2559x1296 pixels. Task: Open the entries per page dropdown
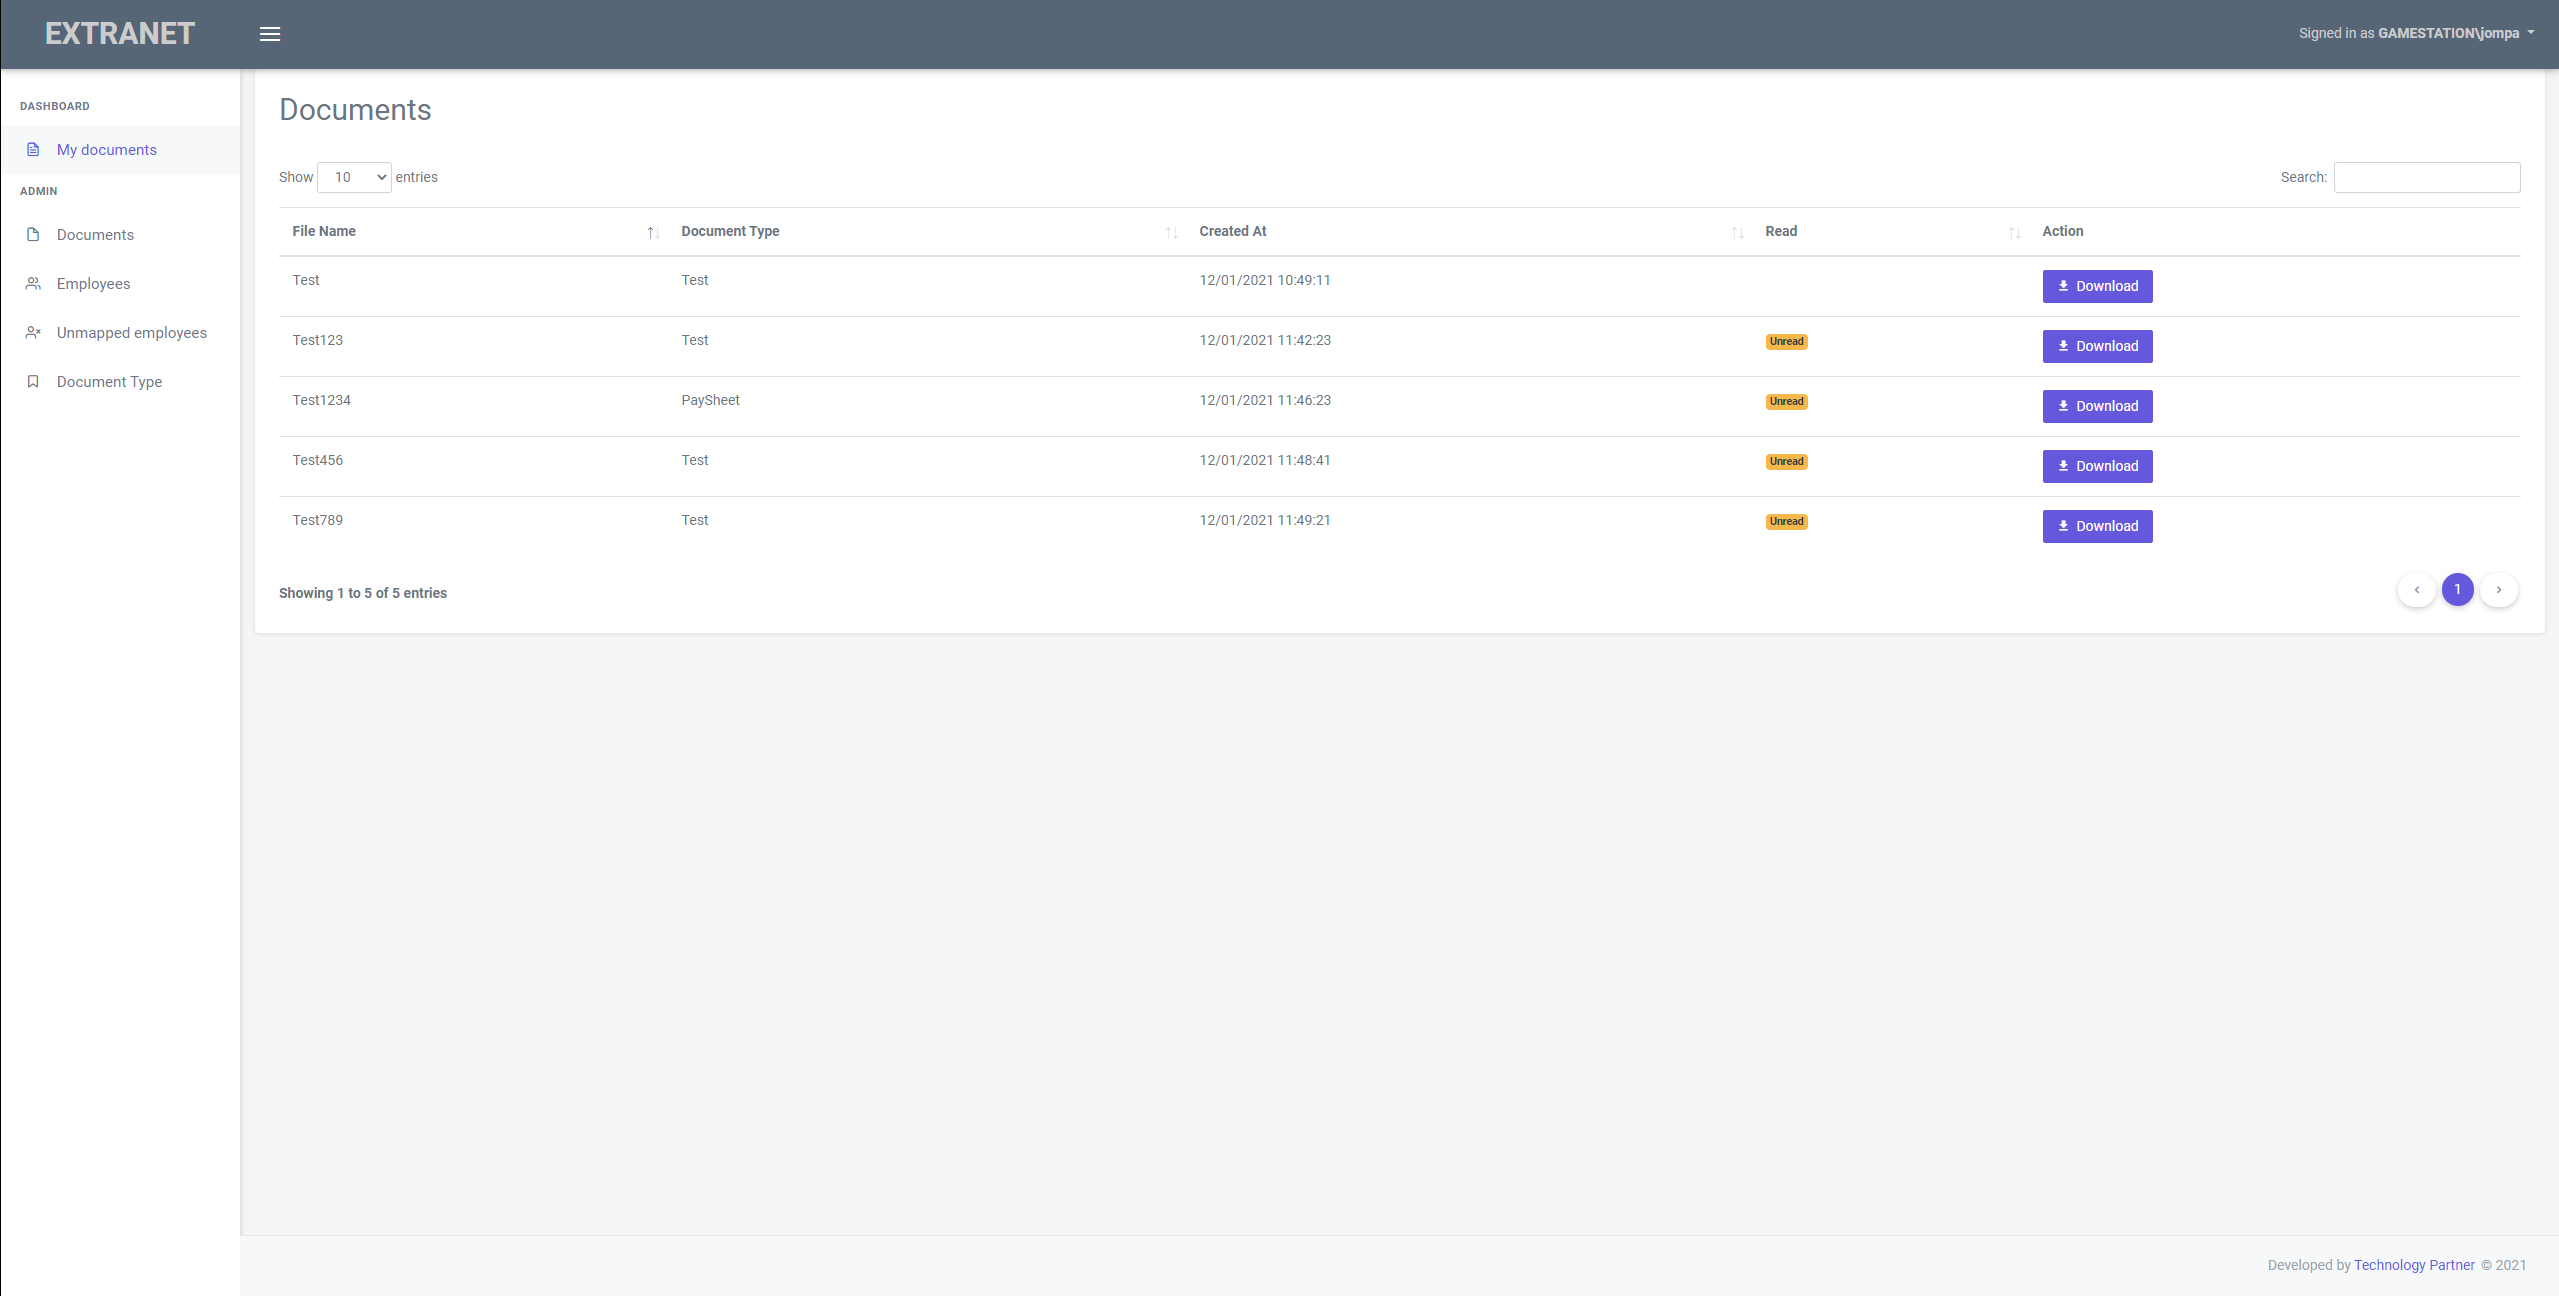[x=354, y=177]
